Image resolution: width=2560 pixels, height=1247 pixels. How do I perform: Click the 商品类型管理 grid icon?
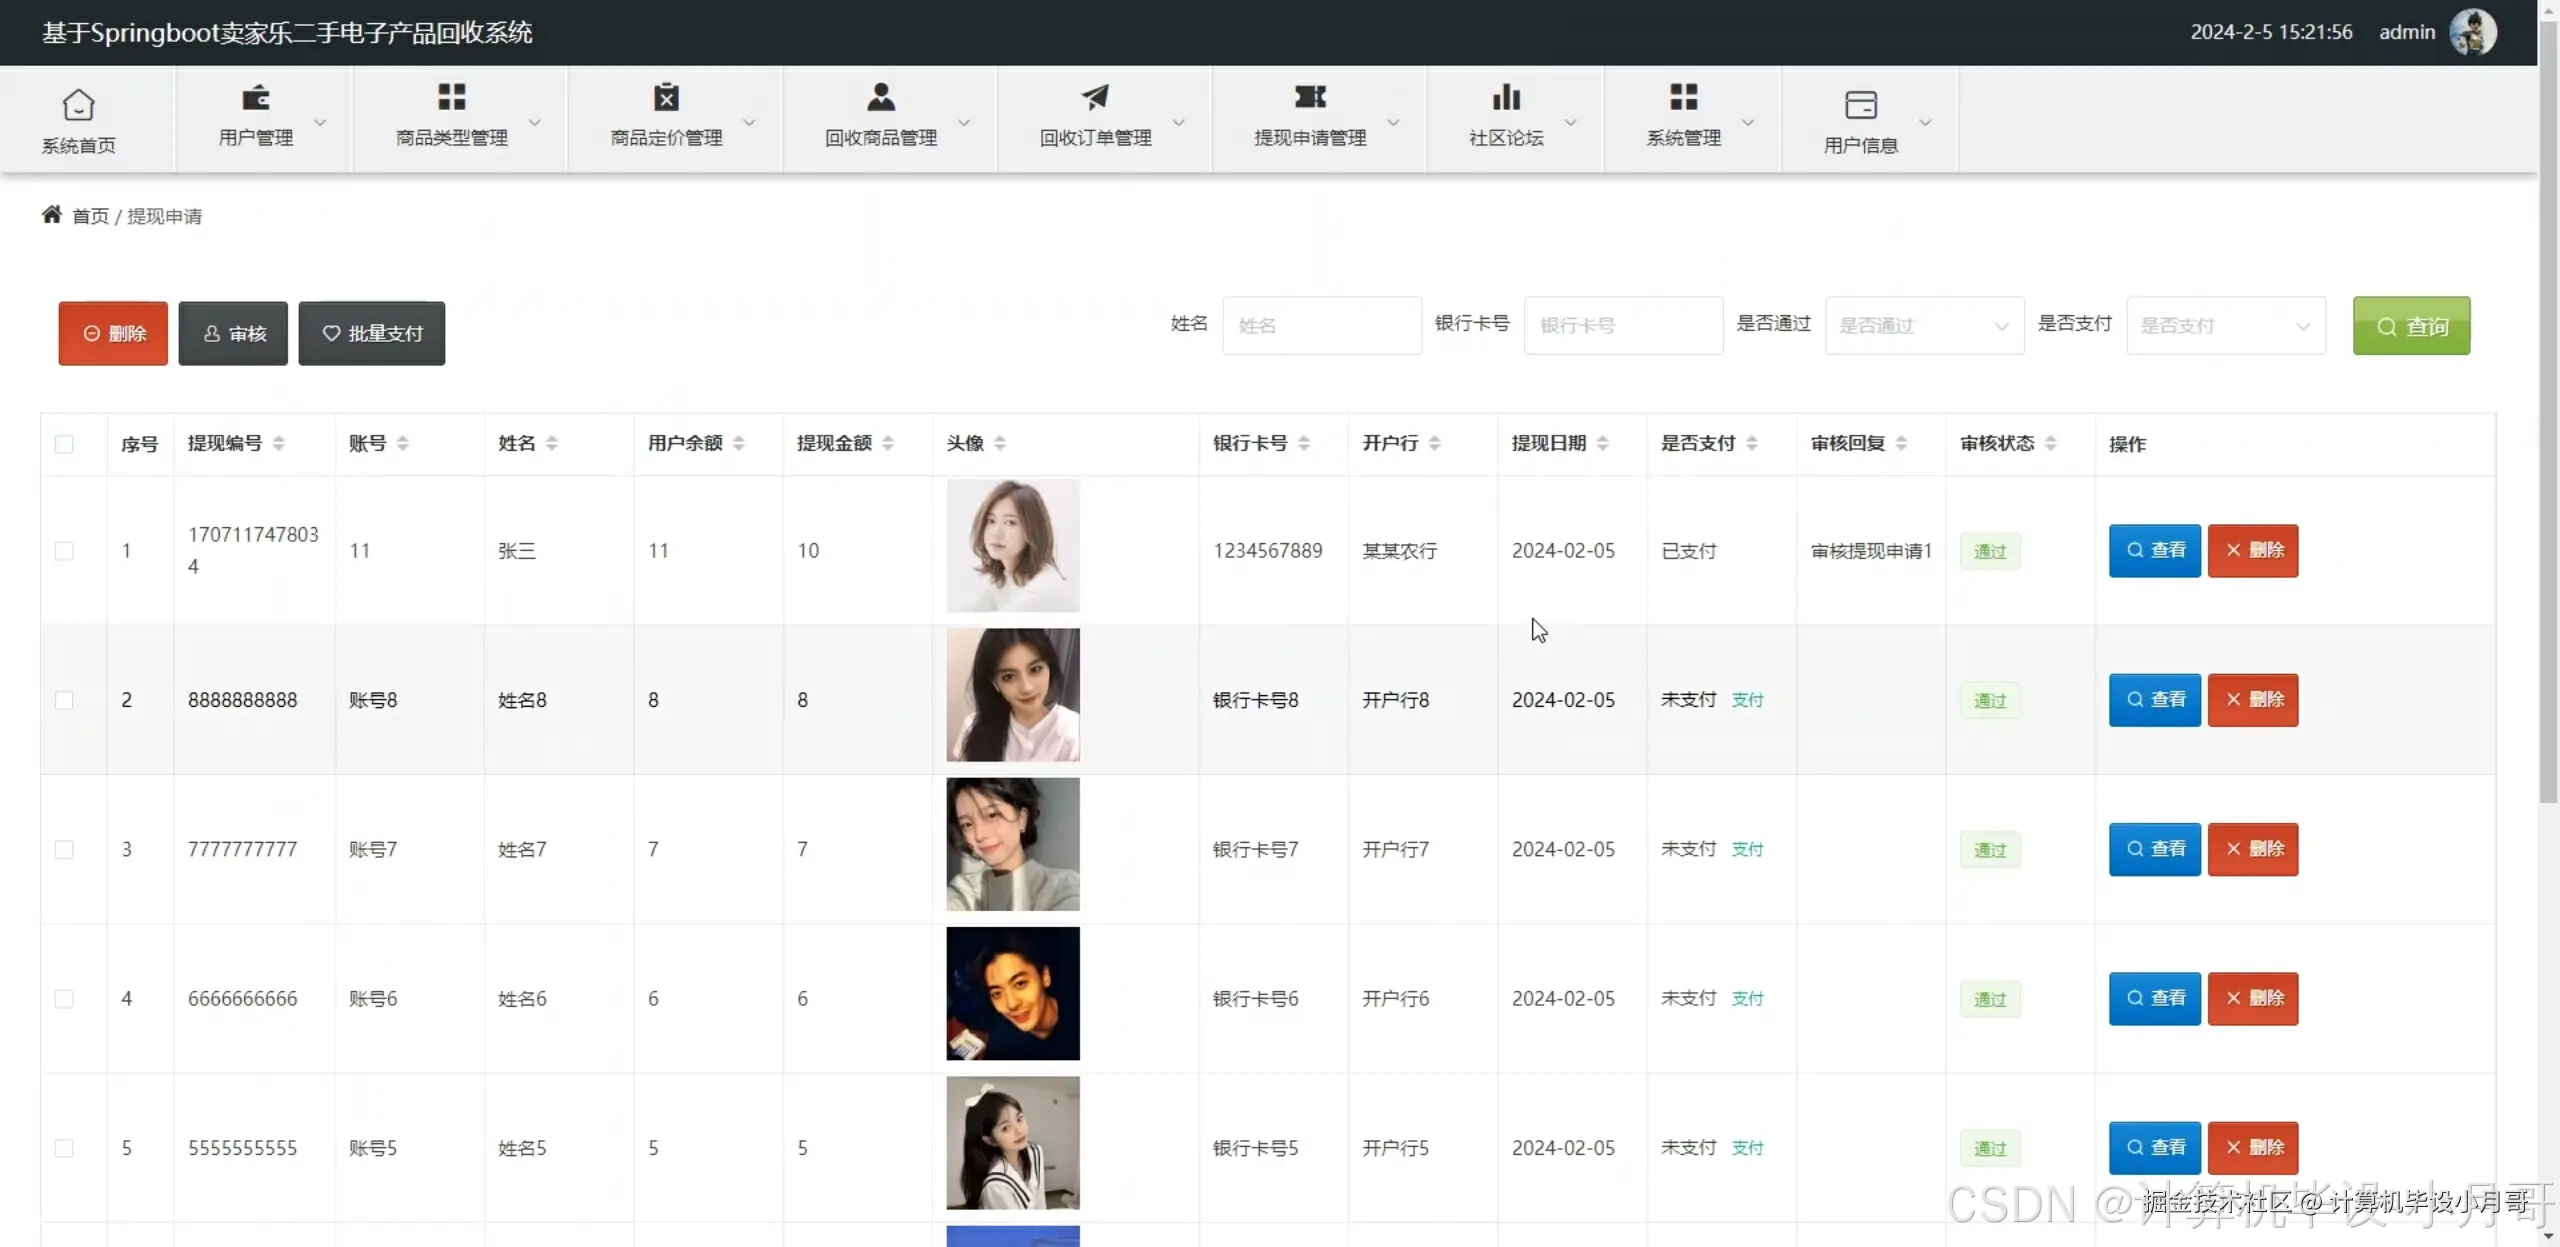click(452, 97)
